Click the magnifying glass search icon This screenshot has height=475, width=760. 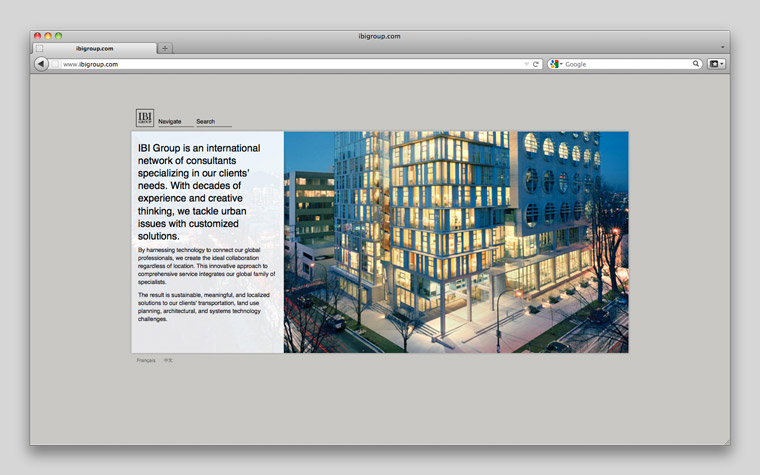point(696,64)
